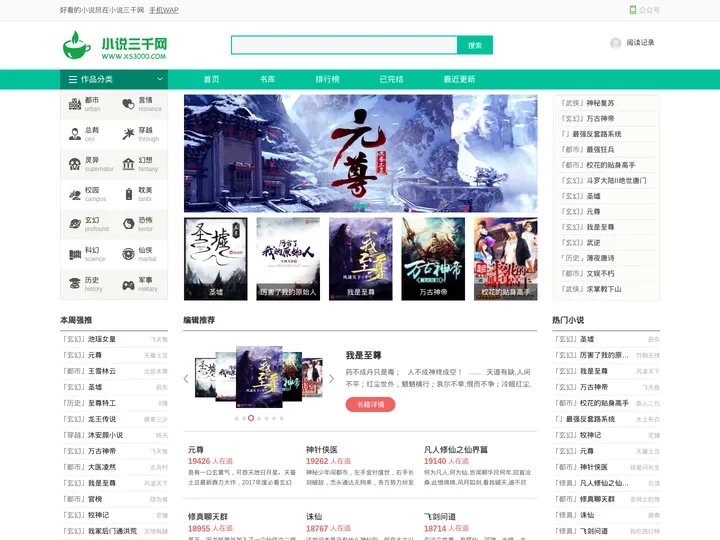Screen dimensions: 720x540
Task: Click the green 搜索 button
Action: click(475, 45)
